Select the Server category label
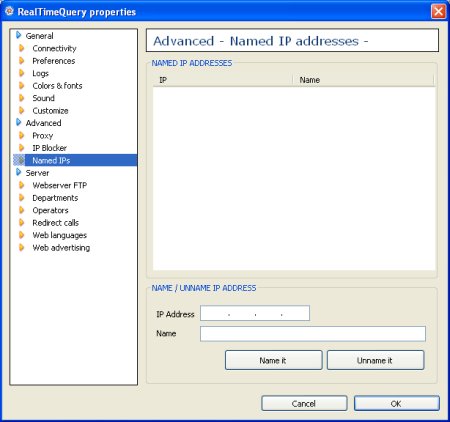 point(37,173)
